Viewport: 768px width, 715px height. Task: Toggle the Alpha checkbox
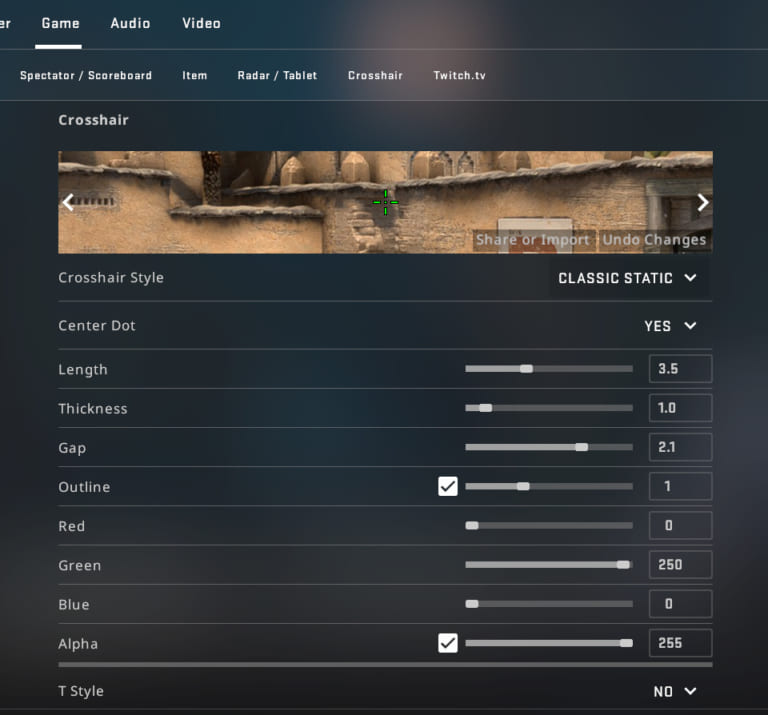tap(448, 643)
